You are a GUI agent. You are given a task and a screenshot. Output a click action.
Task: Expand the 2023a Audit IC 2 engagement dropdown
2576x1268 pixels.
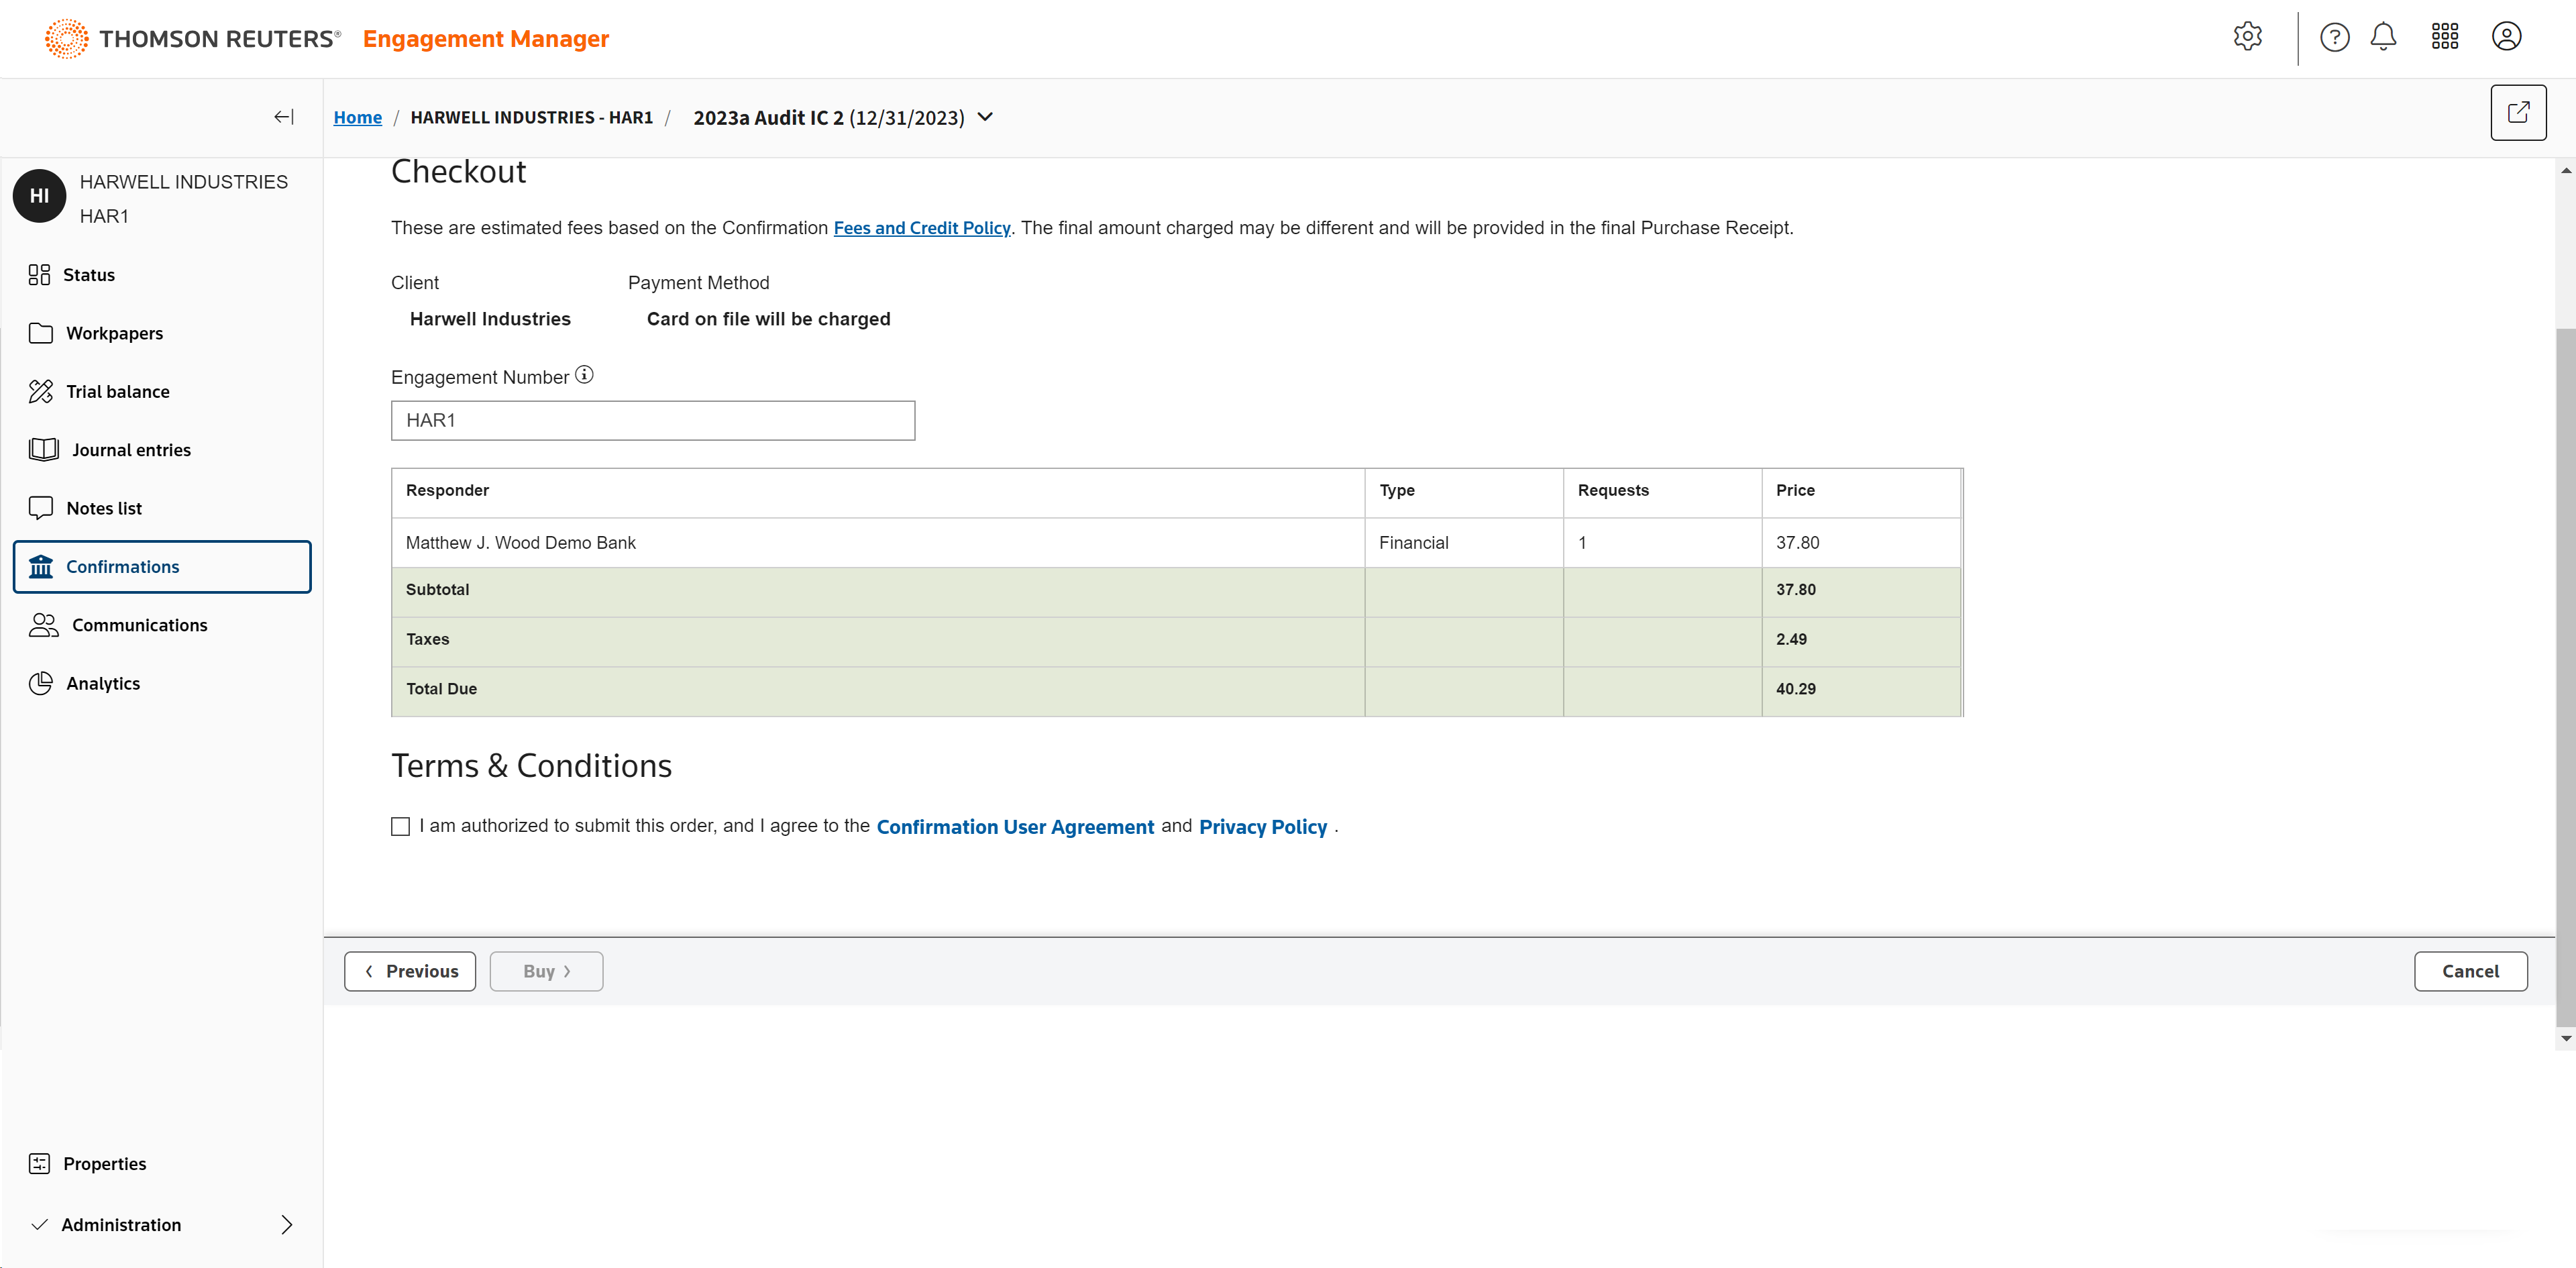(985, 117)
